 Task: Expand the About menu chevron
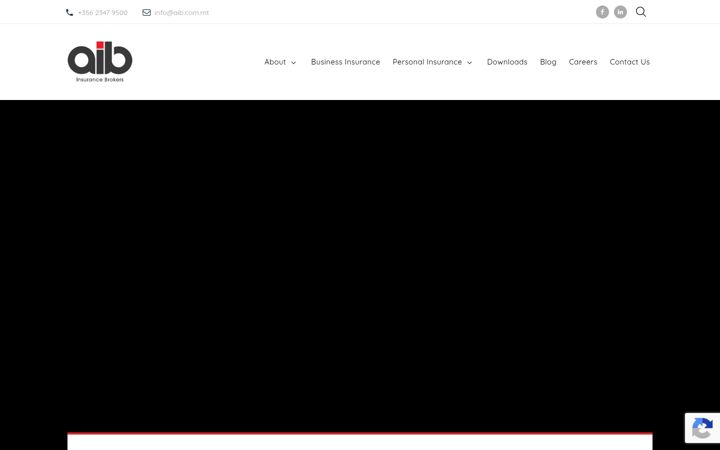[x=293, y=62]
